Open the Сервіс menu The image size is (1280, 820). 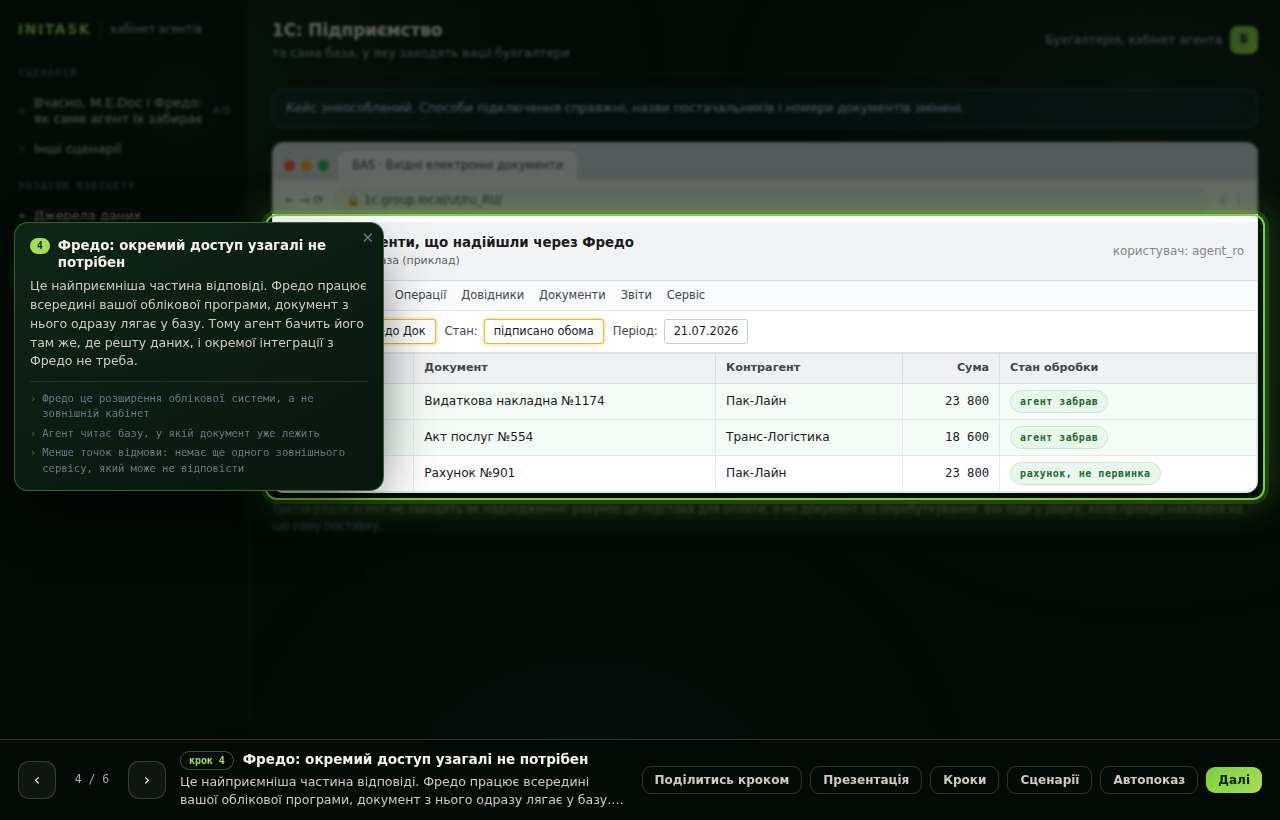(686, 295)
